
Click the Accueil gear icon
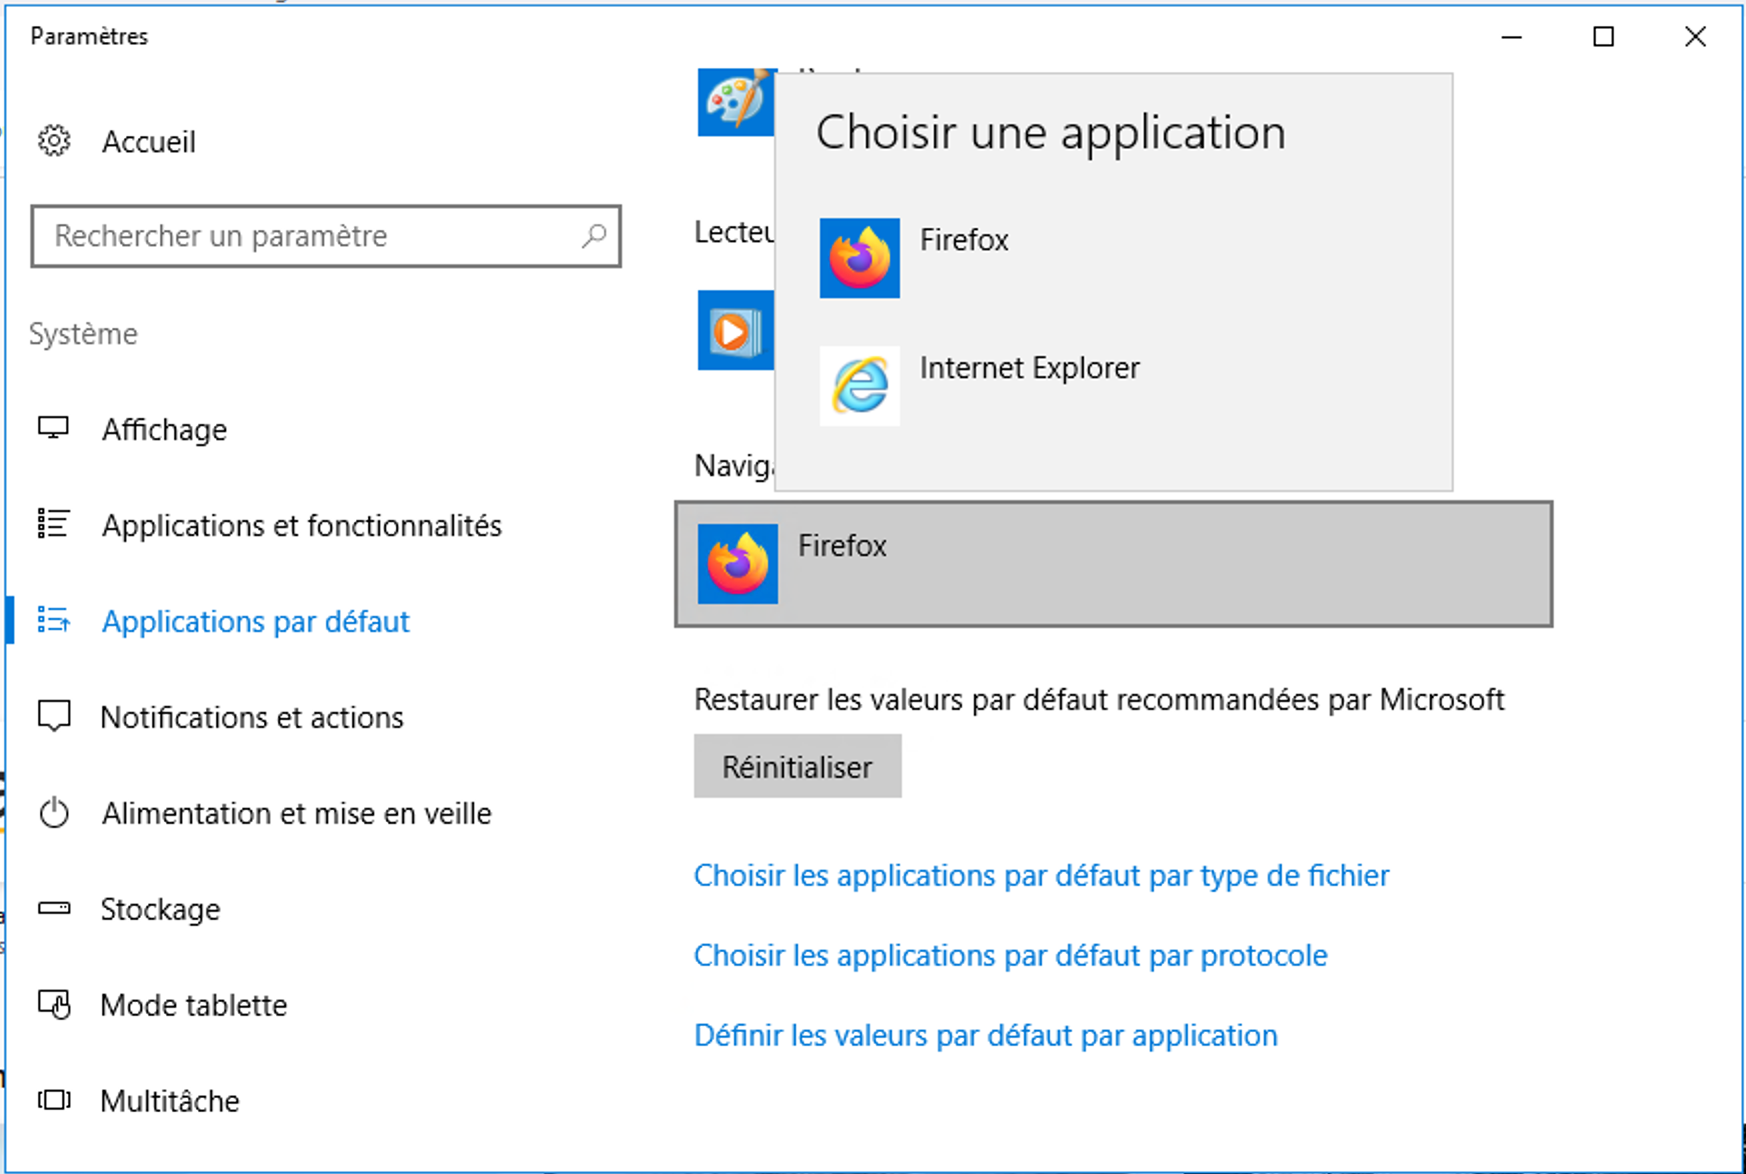click(54, 141)
